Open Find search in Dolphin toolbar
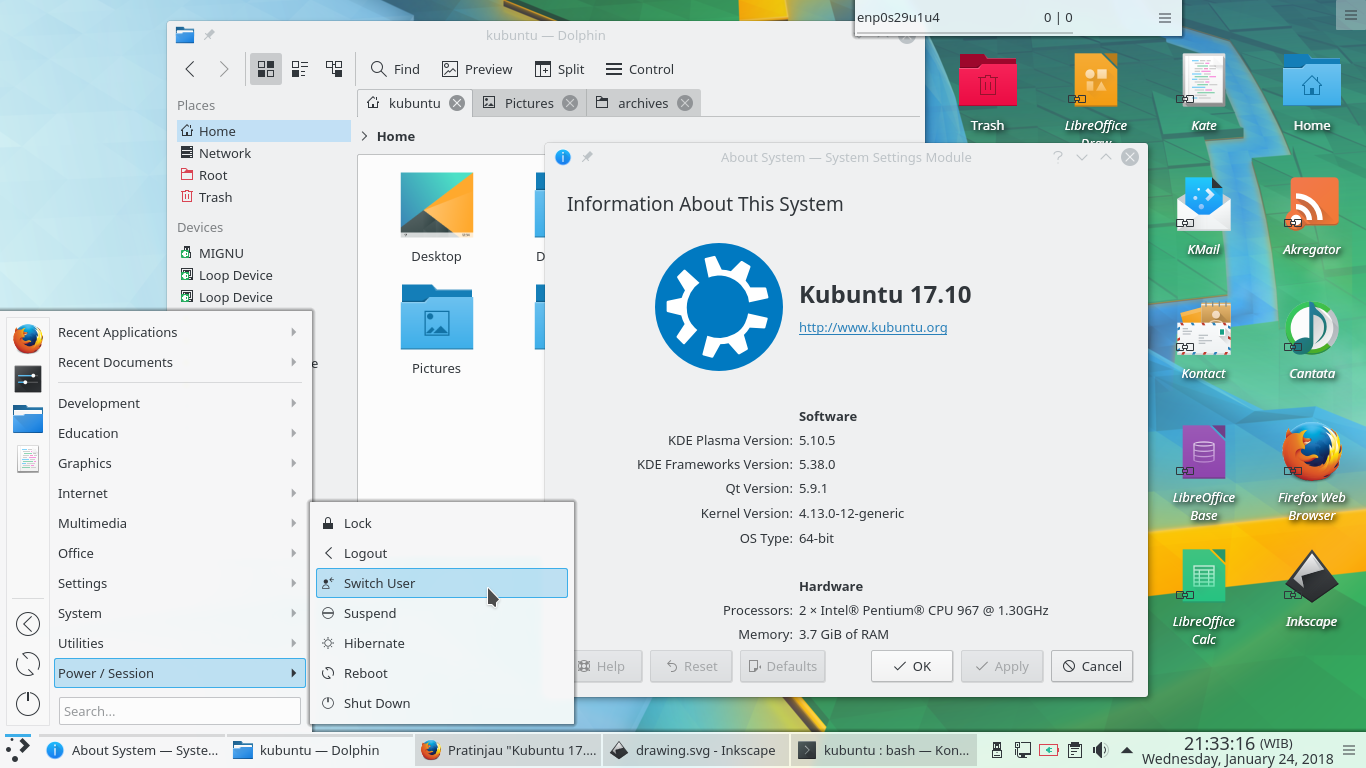 394,69
